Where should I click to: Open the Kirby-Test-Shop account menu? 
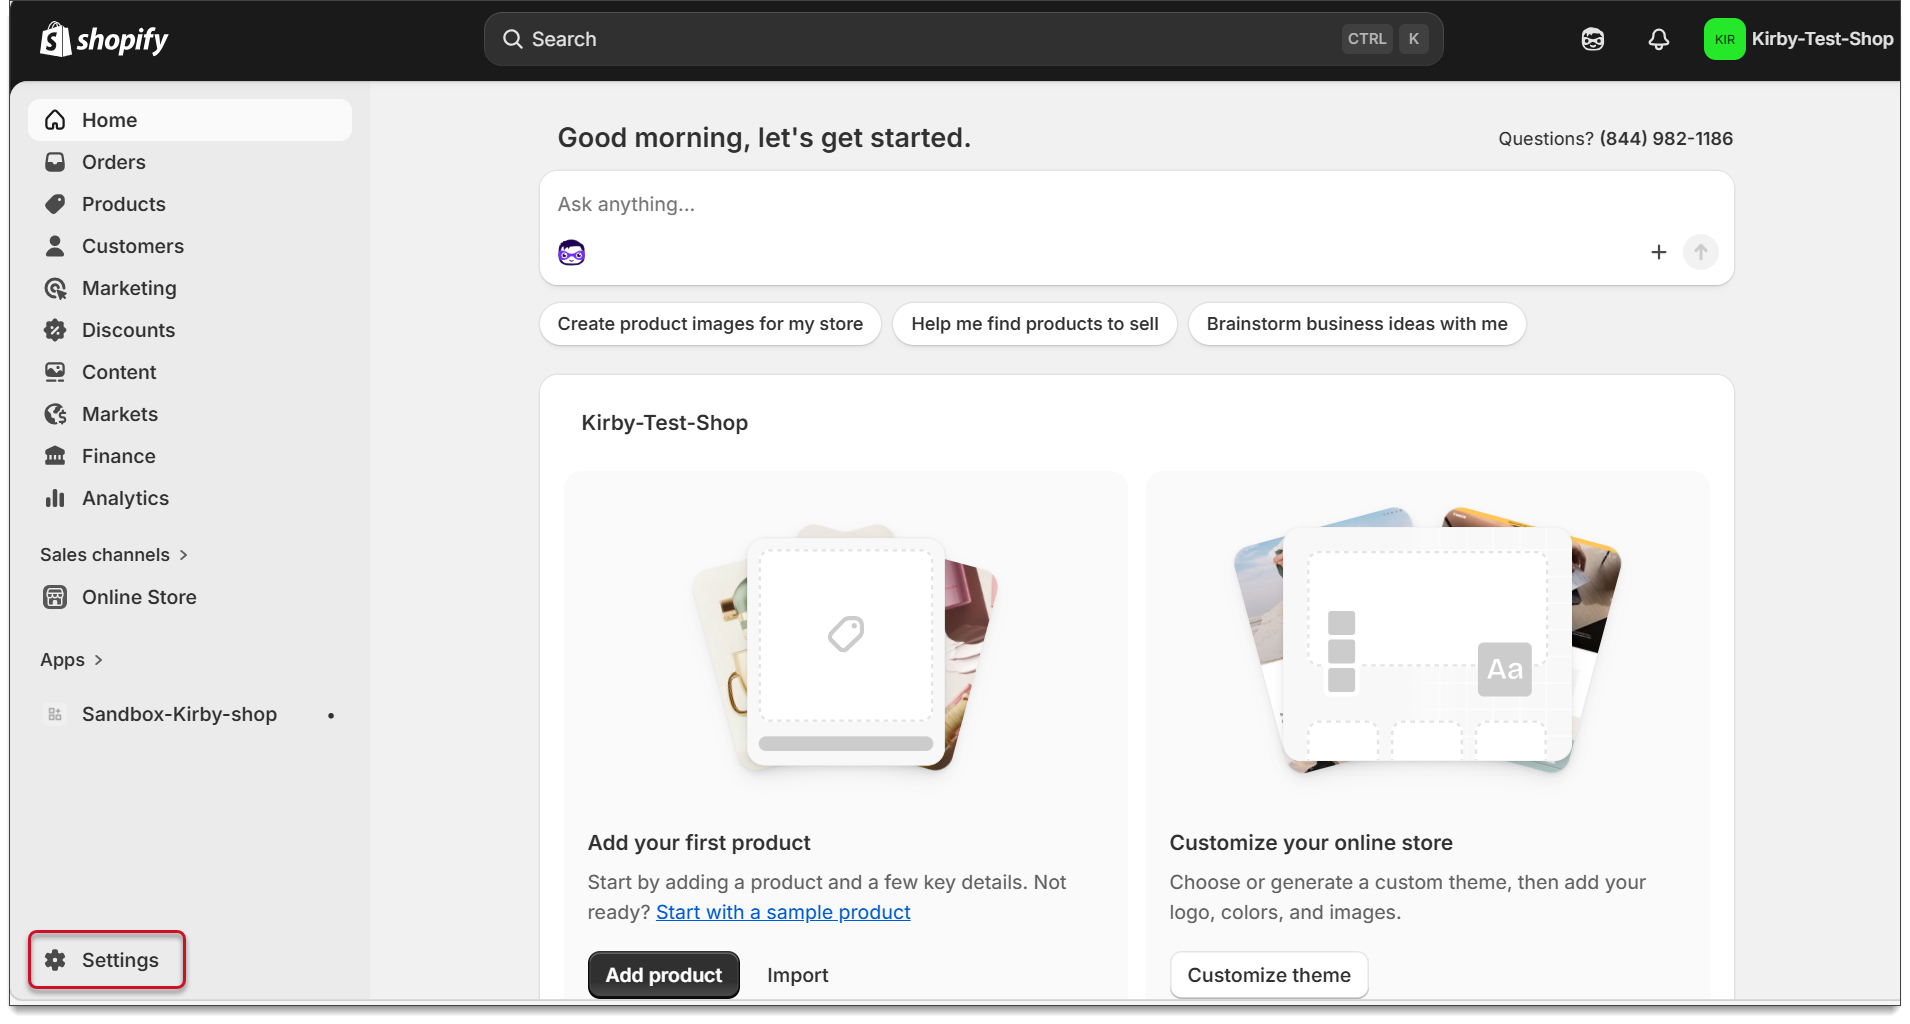point(1799,39)
